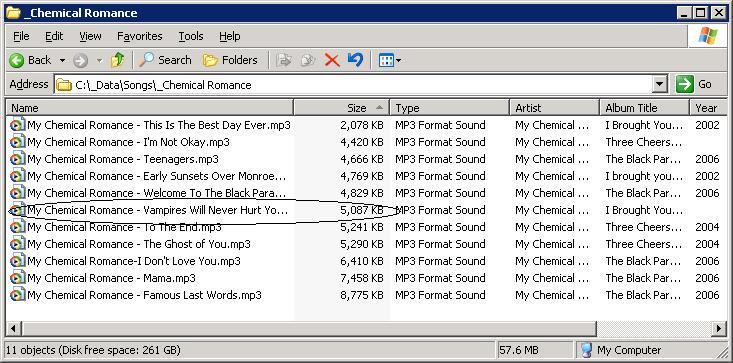The height and width of the screenshot is (363, 733).
Task: Open the Help menu
Action: pos(230,36)
